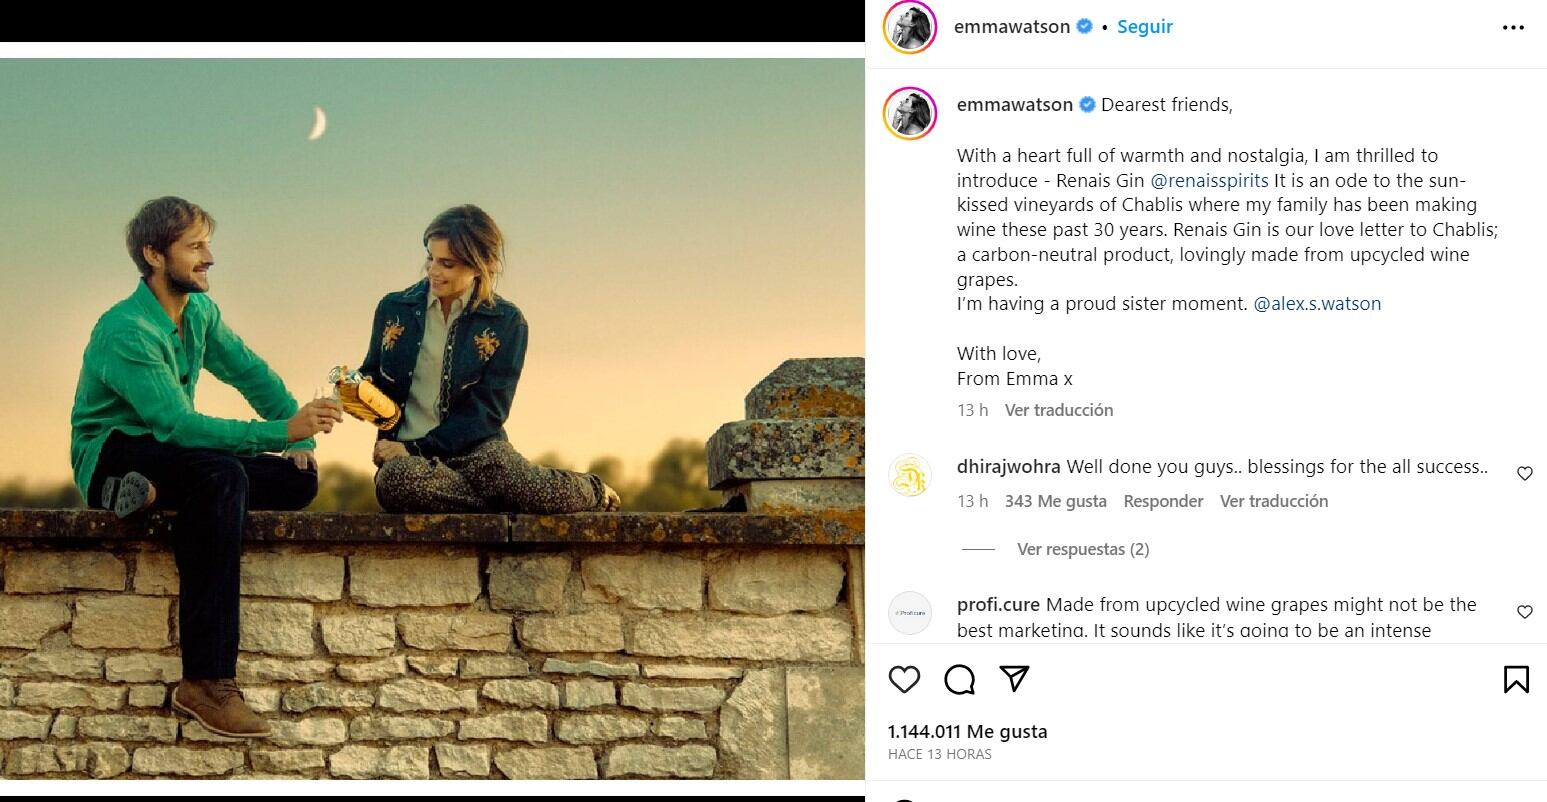The height and width of the screenshot is (802, 1547).
Task: Click profi.cure's username on the comment
Action: click(x=998, y=605)
